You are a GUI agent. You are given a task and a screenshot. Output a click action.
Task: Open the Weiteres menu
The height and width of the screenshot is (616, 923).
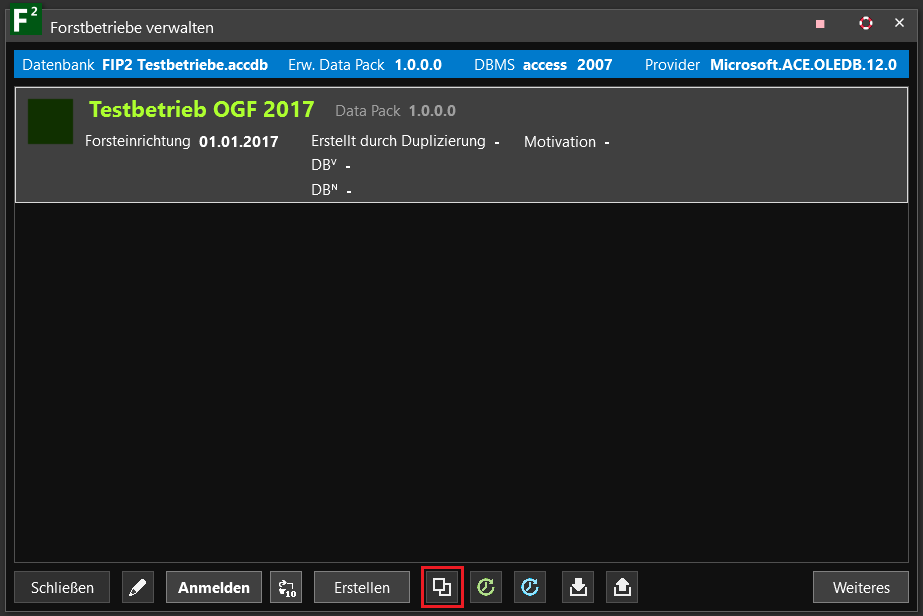click(861, 587)
